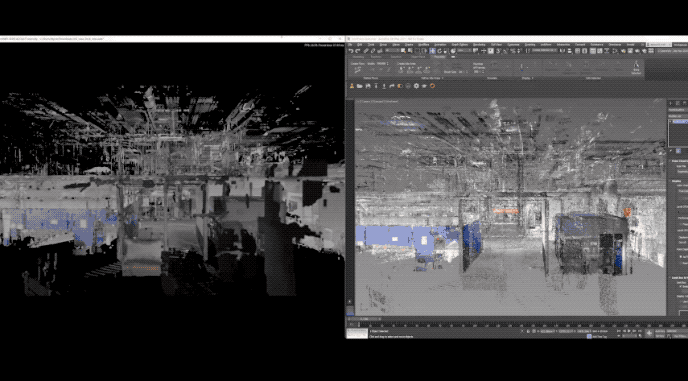
Task: Click the gear settings icon in lower toolbar
Action: tap(416, 86)
